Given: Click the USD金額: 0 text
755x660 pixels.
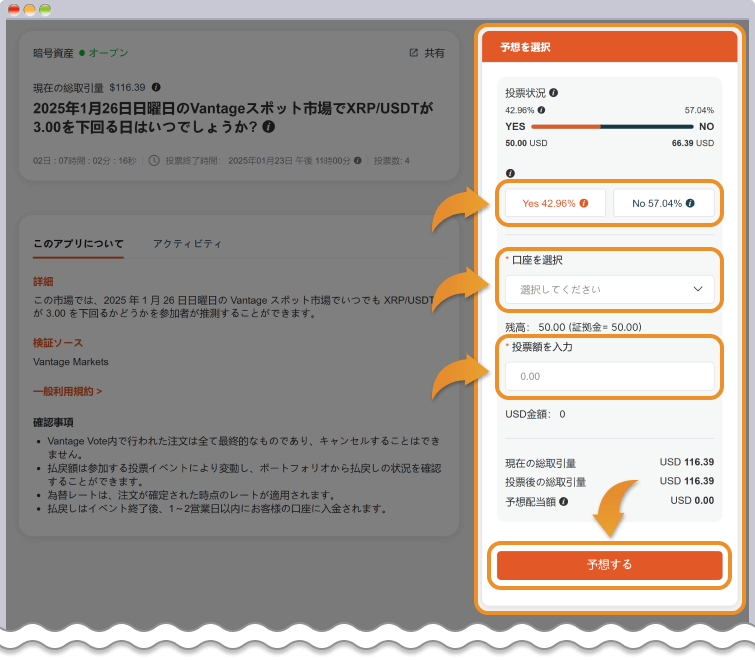Looking at the screenshot, I should 535,414.
